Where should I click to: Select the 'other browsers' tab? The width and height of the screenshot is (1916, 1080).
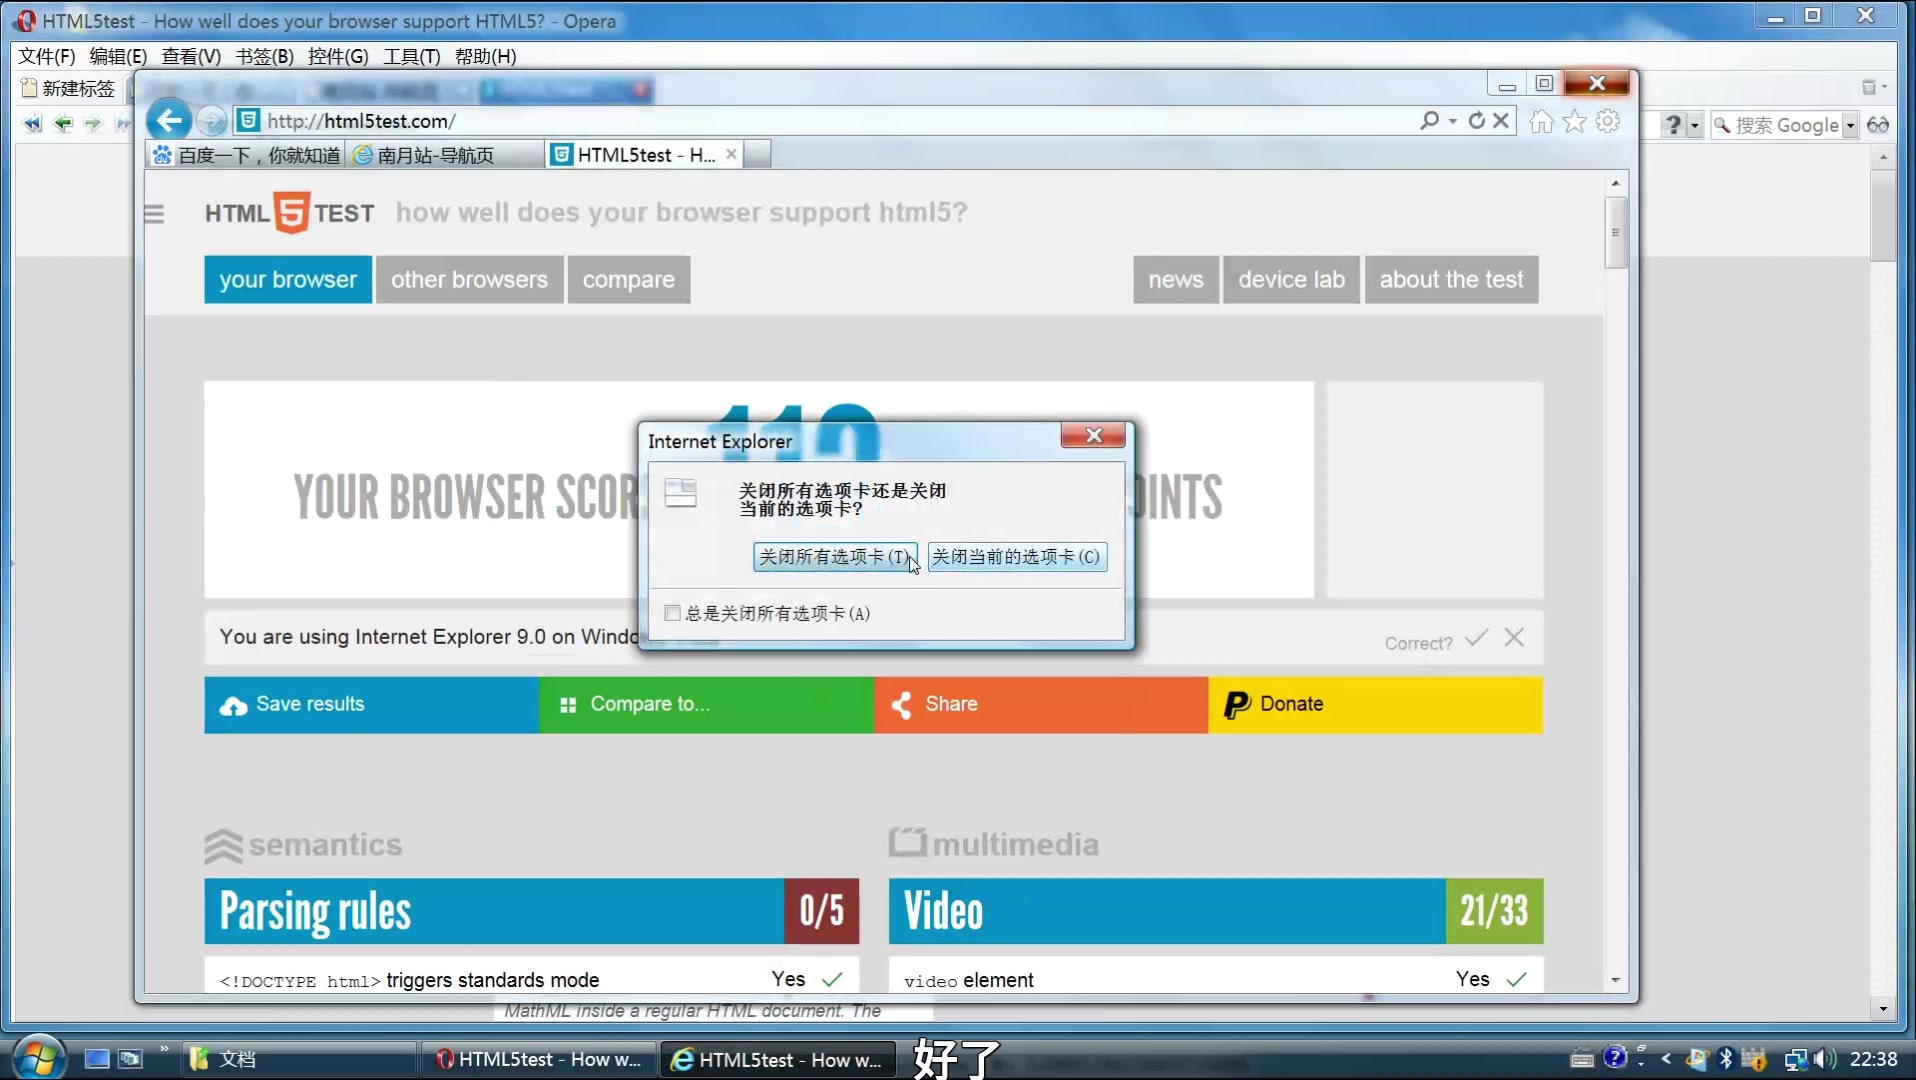point(469,280)
